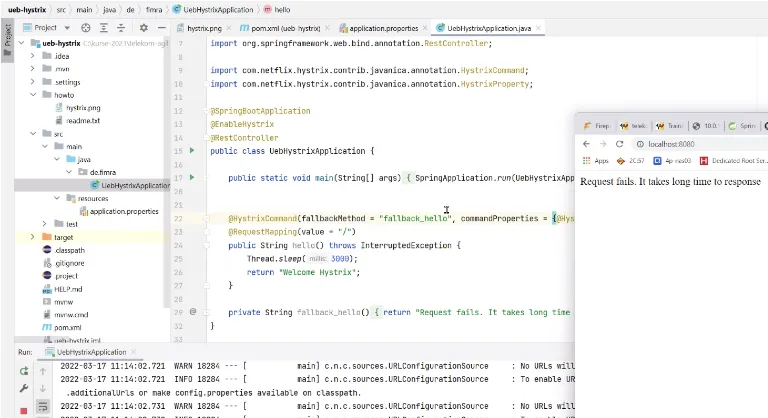The height and width of the screenshot is (418, 768).
Task: Open the hystrix.png editor tab
Action: tap(204, 28)
